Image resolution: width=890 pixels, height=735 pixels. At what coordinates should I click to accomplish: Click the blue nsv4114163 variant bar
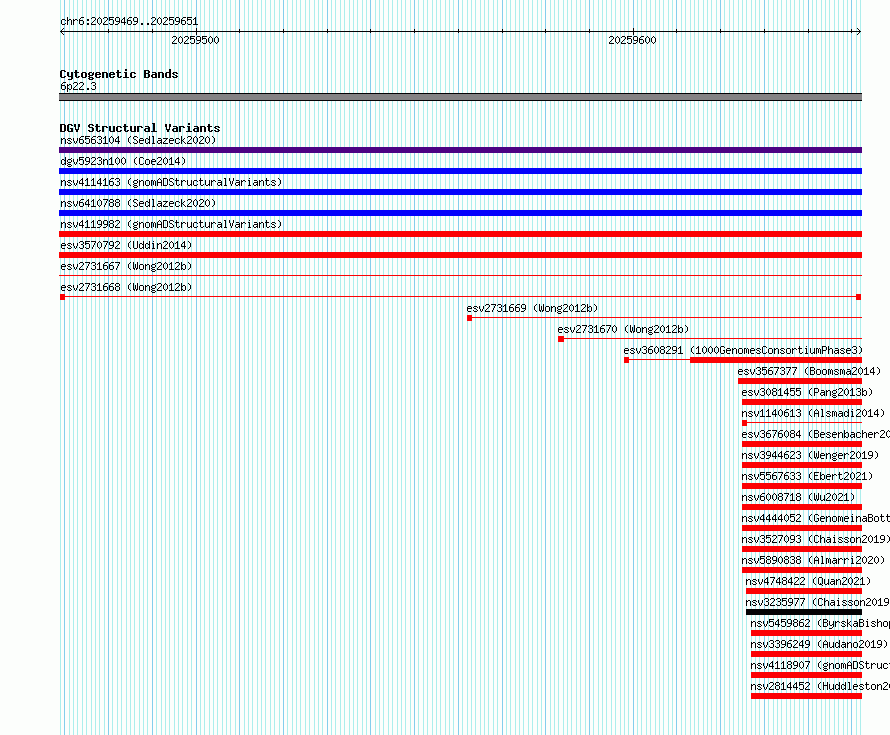click(460, 192)
